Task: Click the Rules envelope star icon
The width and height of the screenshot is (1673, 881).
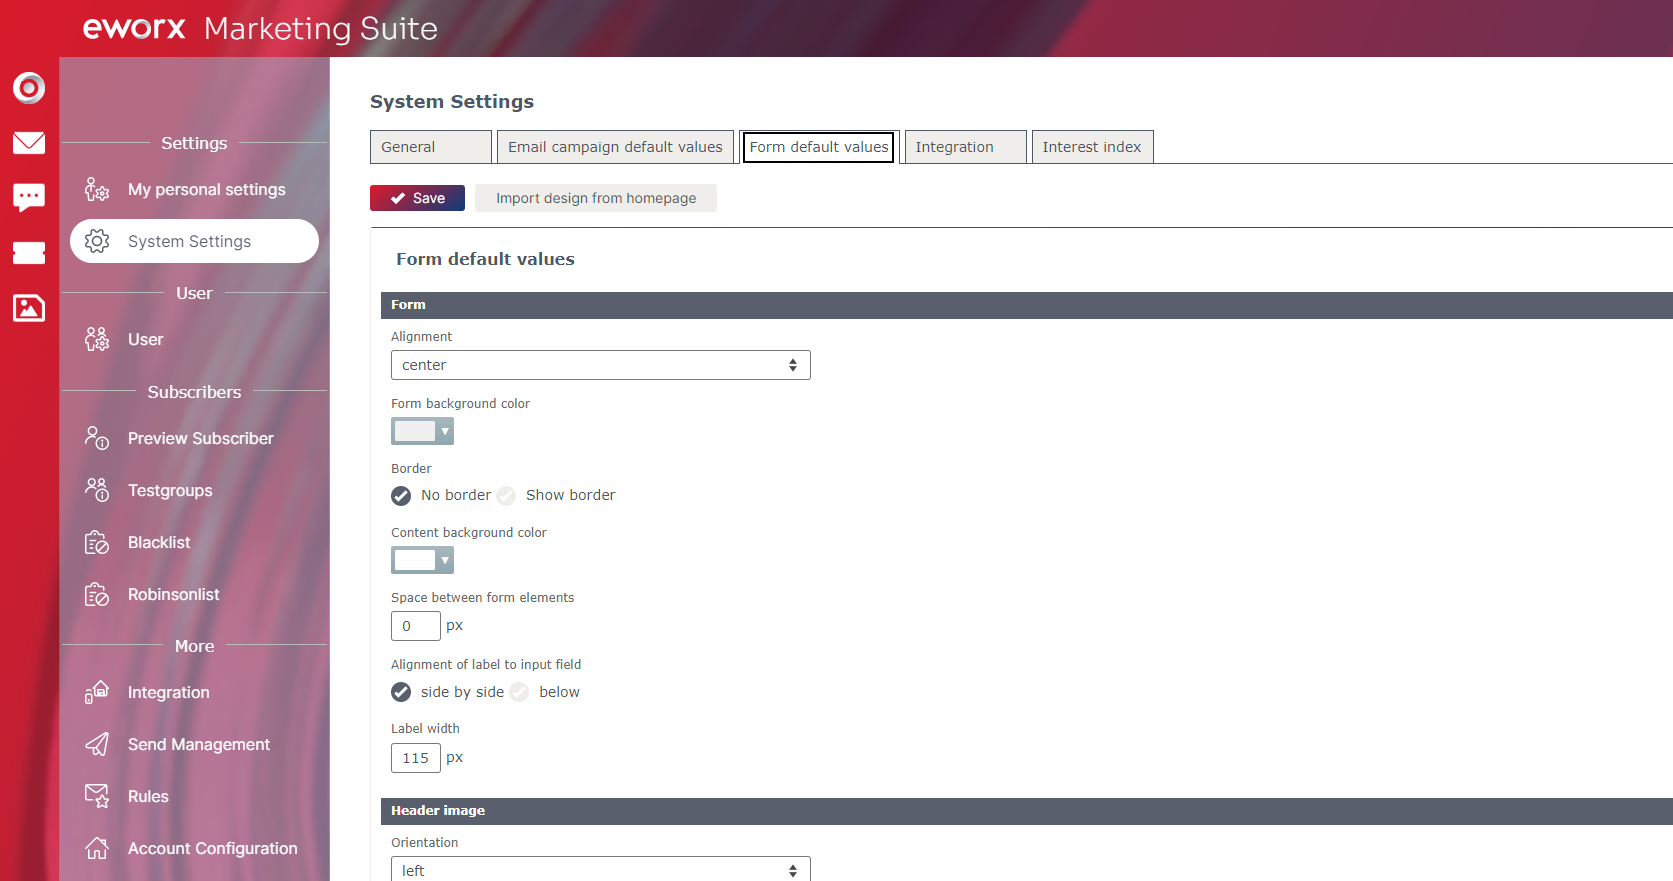Action: pos(97,796)
